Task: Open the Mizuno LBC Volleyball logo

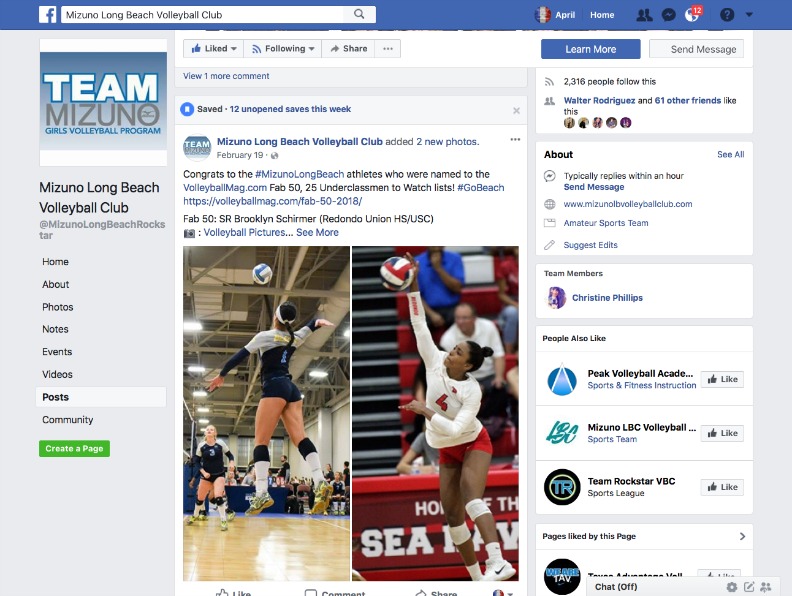Action: (562, 433)
